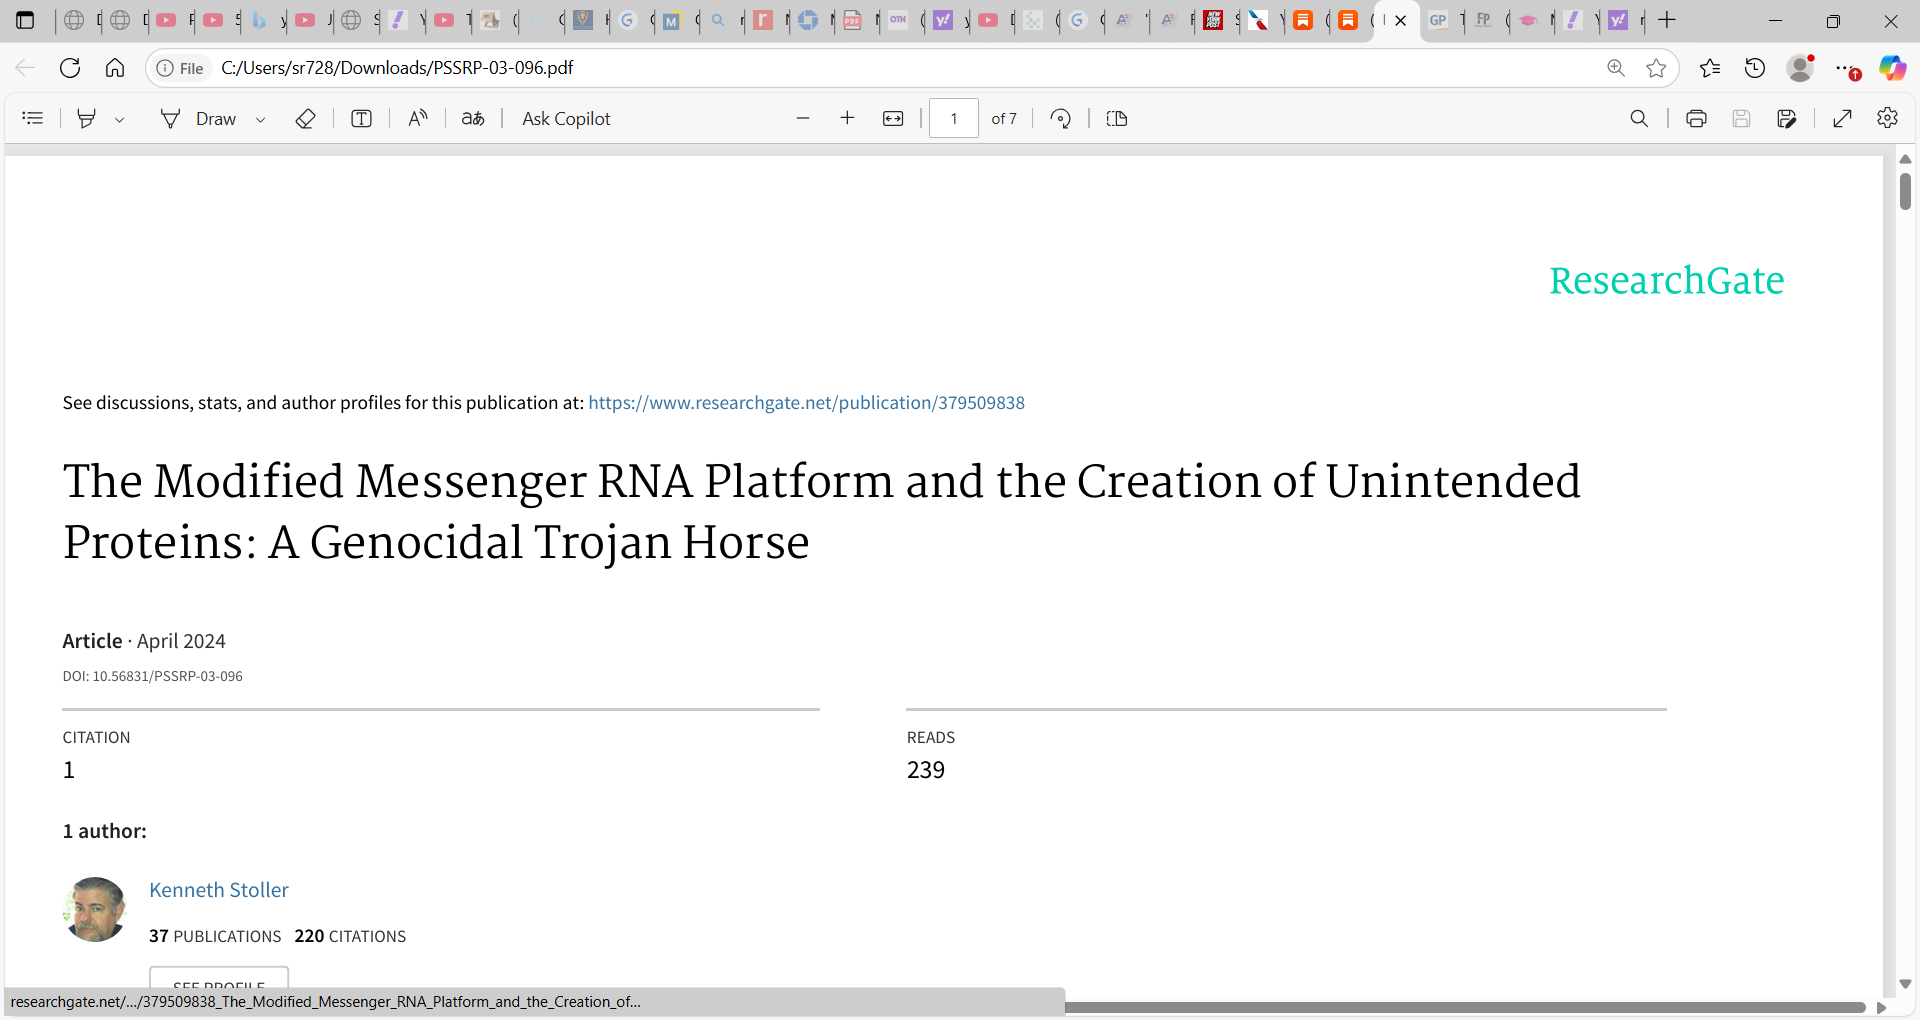The width and height of the screenshot is (1920, 1020).
Task: Print the PDF document
Action: pyautogui.click(x=1696, y=118)
